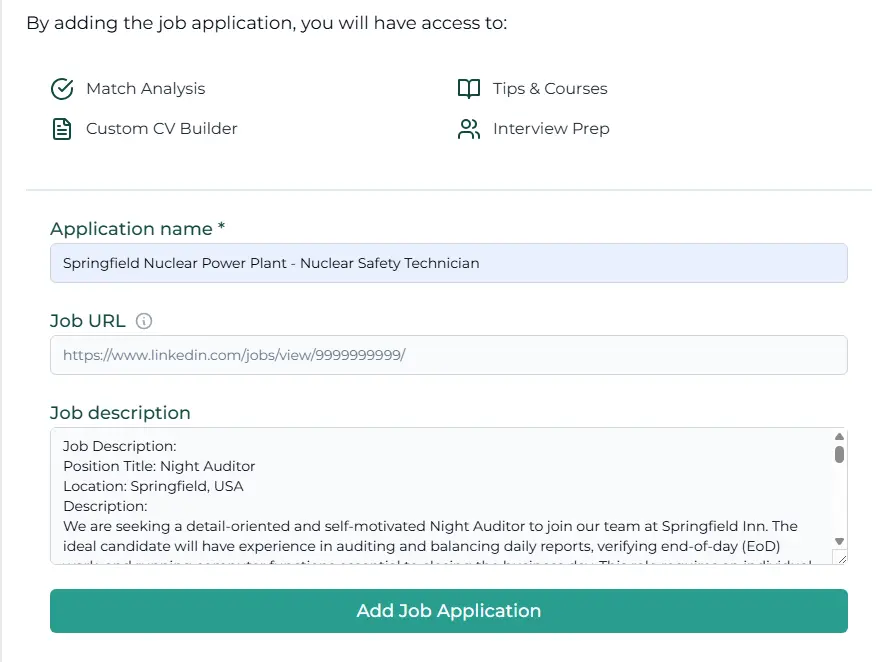Click the 'Custom CV Builder' feature text
The width and height of the screenshot is (896, 662).
pyautogui.click(x=162, y=128)
